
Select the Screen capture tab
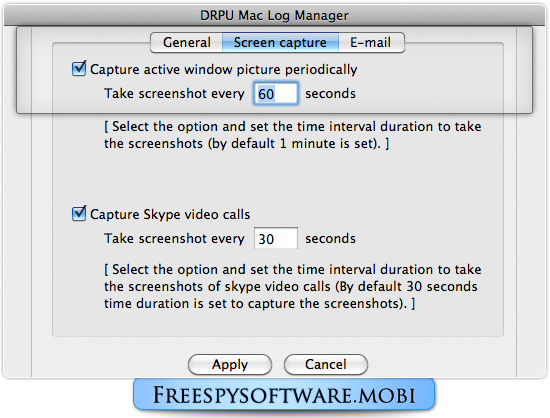[280, 43]
